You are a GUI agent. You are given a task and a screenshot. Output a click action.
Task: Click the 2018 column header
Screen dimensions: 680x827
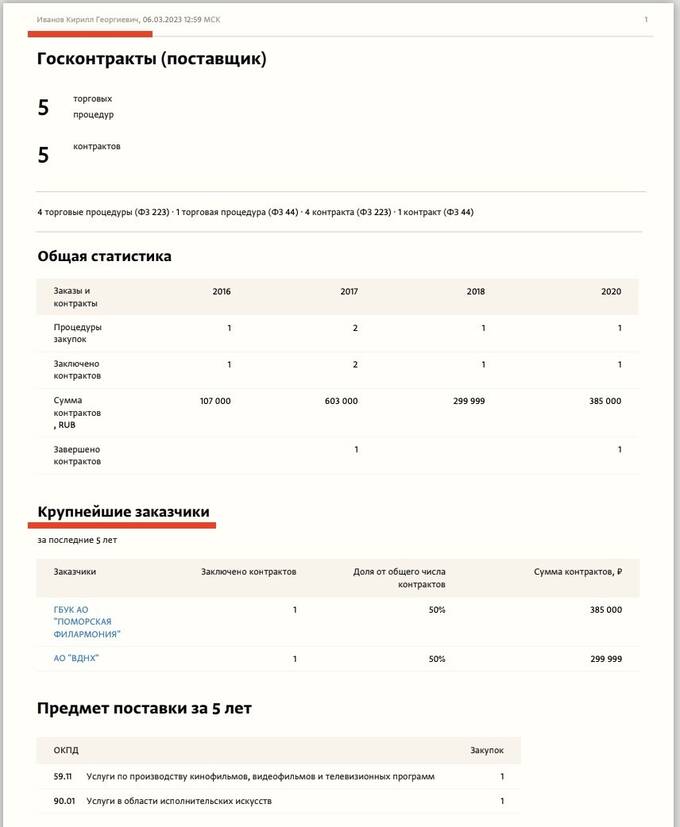[x=476, y=292]
